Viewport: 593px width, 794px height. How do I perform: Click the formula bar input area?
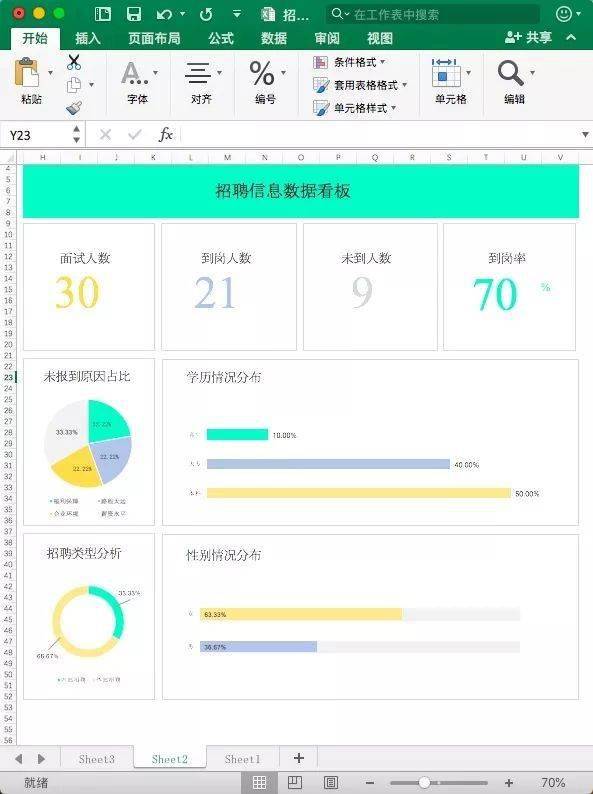pyautogui.click(x=380, y=135)
